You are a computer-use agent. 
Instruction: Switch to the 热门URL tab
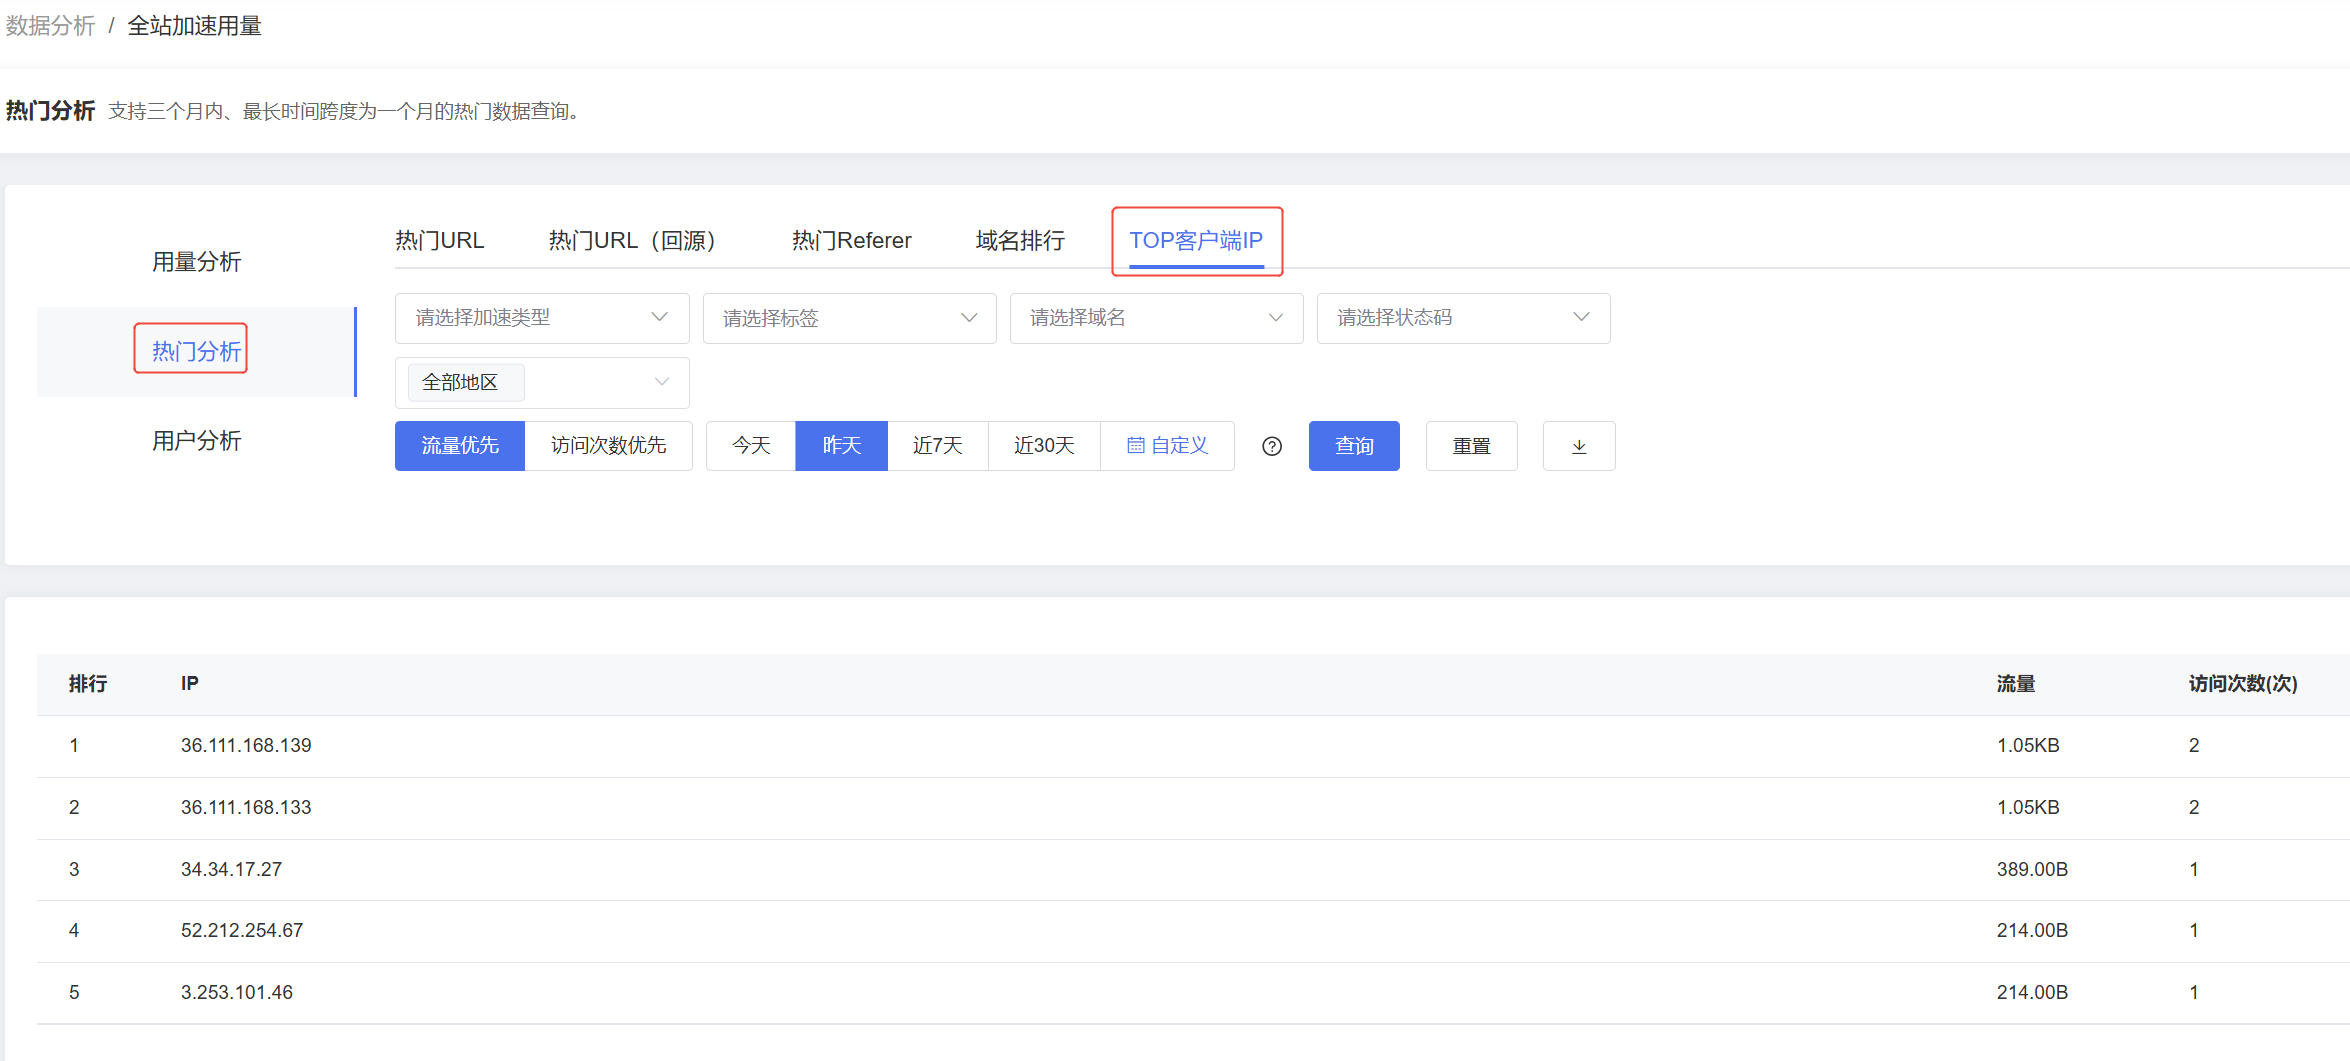coord(439,240)
